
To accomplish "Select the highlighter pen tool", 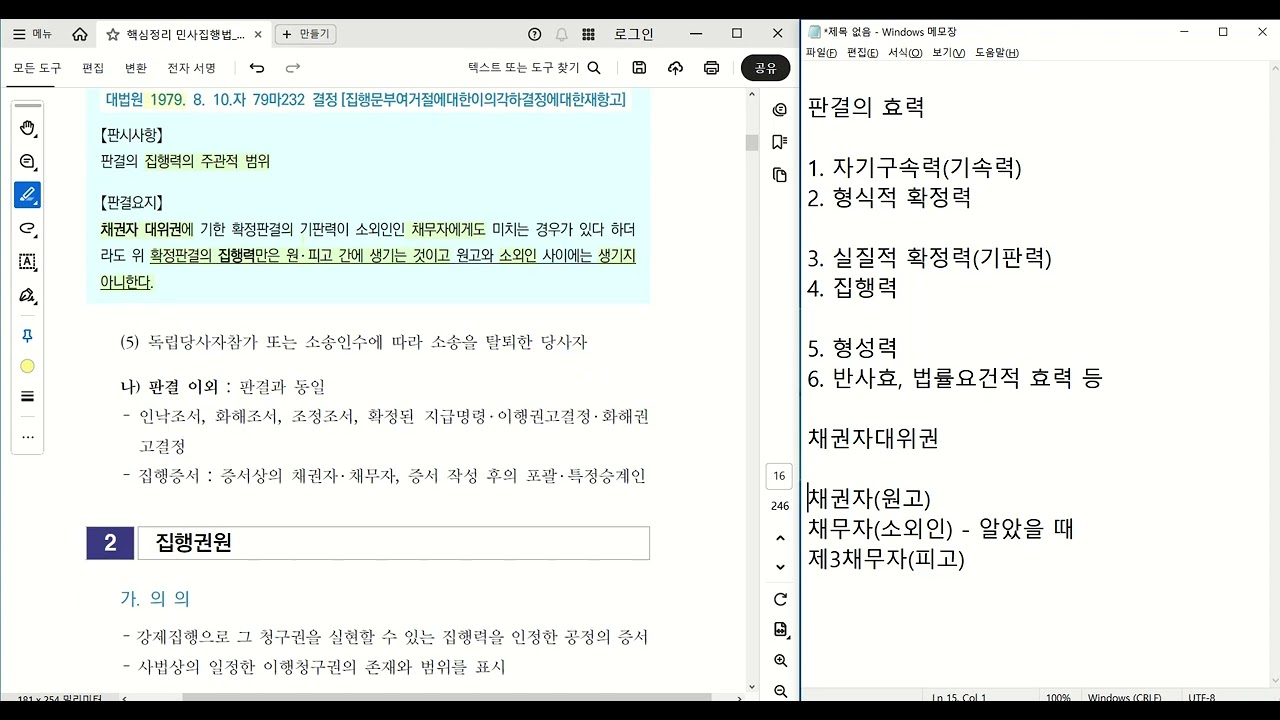I will 28,195.
